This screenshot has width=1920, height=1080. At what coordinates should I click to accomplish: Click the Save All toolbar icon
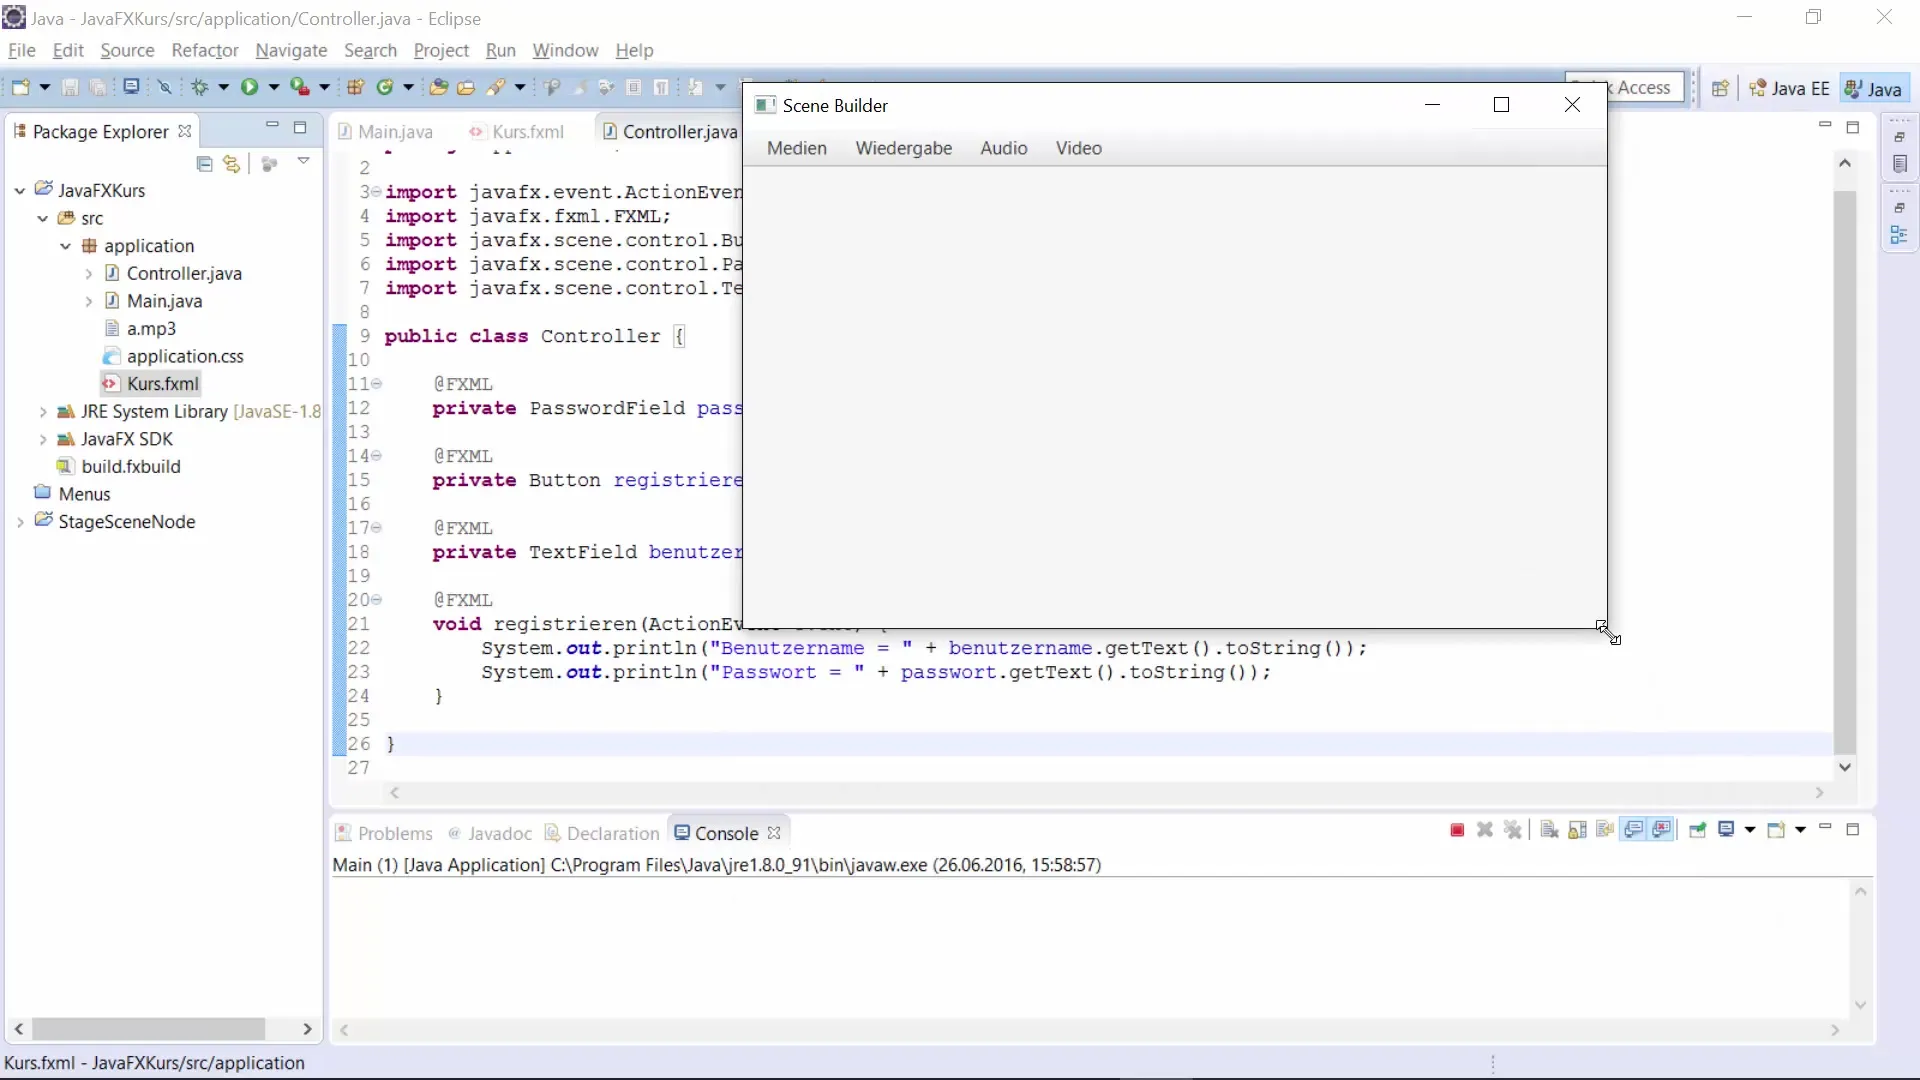point(98,87)
